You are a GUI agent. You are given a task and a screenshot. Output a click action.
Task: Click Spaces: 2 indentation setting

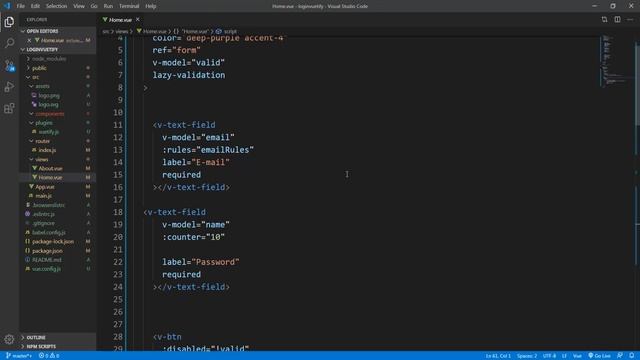tap(527, 356)
